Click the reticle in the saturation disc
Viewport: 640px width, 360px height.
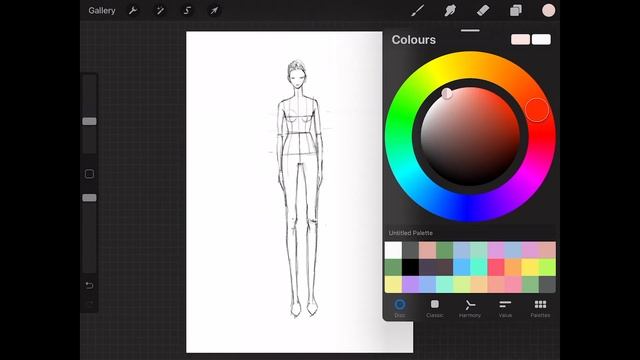coord(447,93)
